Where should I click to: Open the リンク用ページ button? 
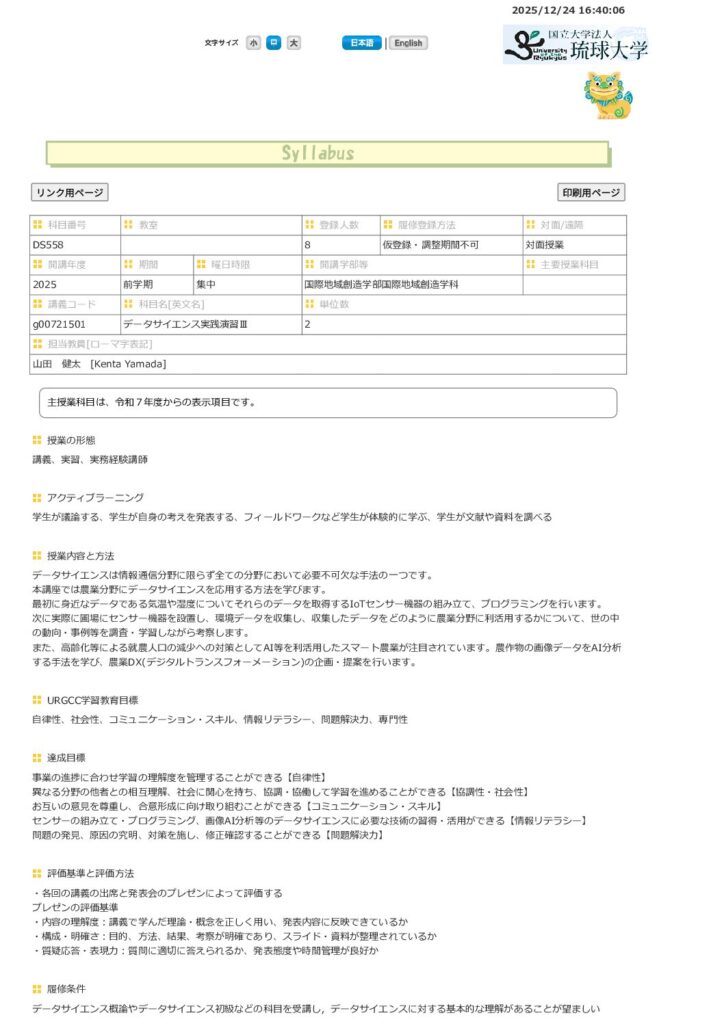(x=69, y=193)
